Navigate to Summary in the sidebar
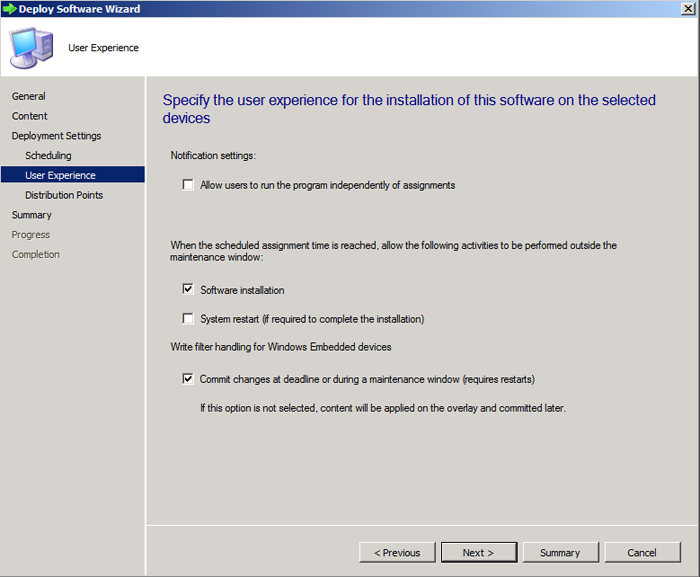The width and height of the screenshot is (700, 577). tap(32, 215)
